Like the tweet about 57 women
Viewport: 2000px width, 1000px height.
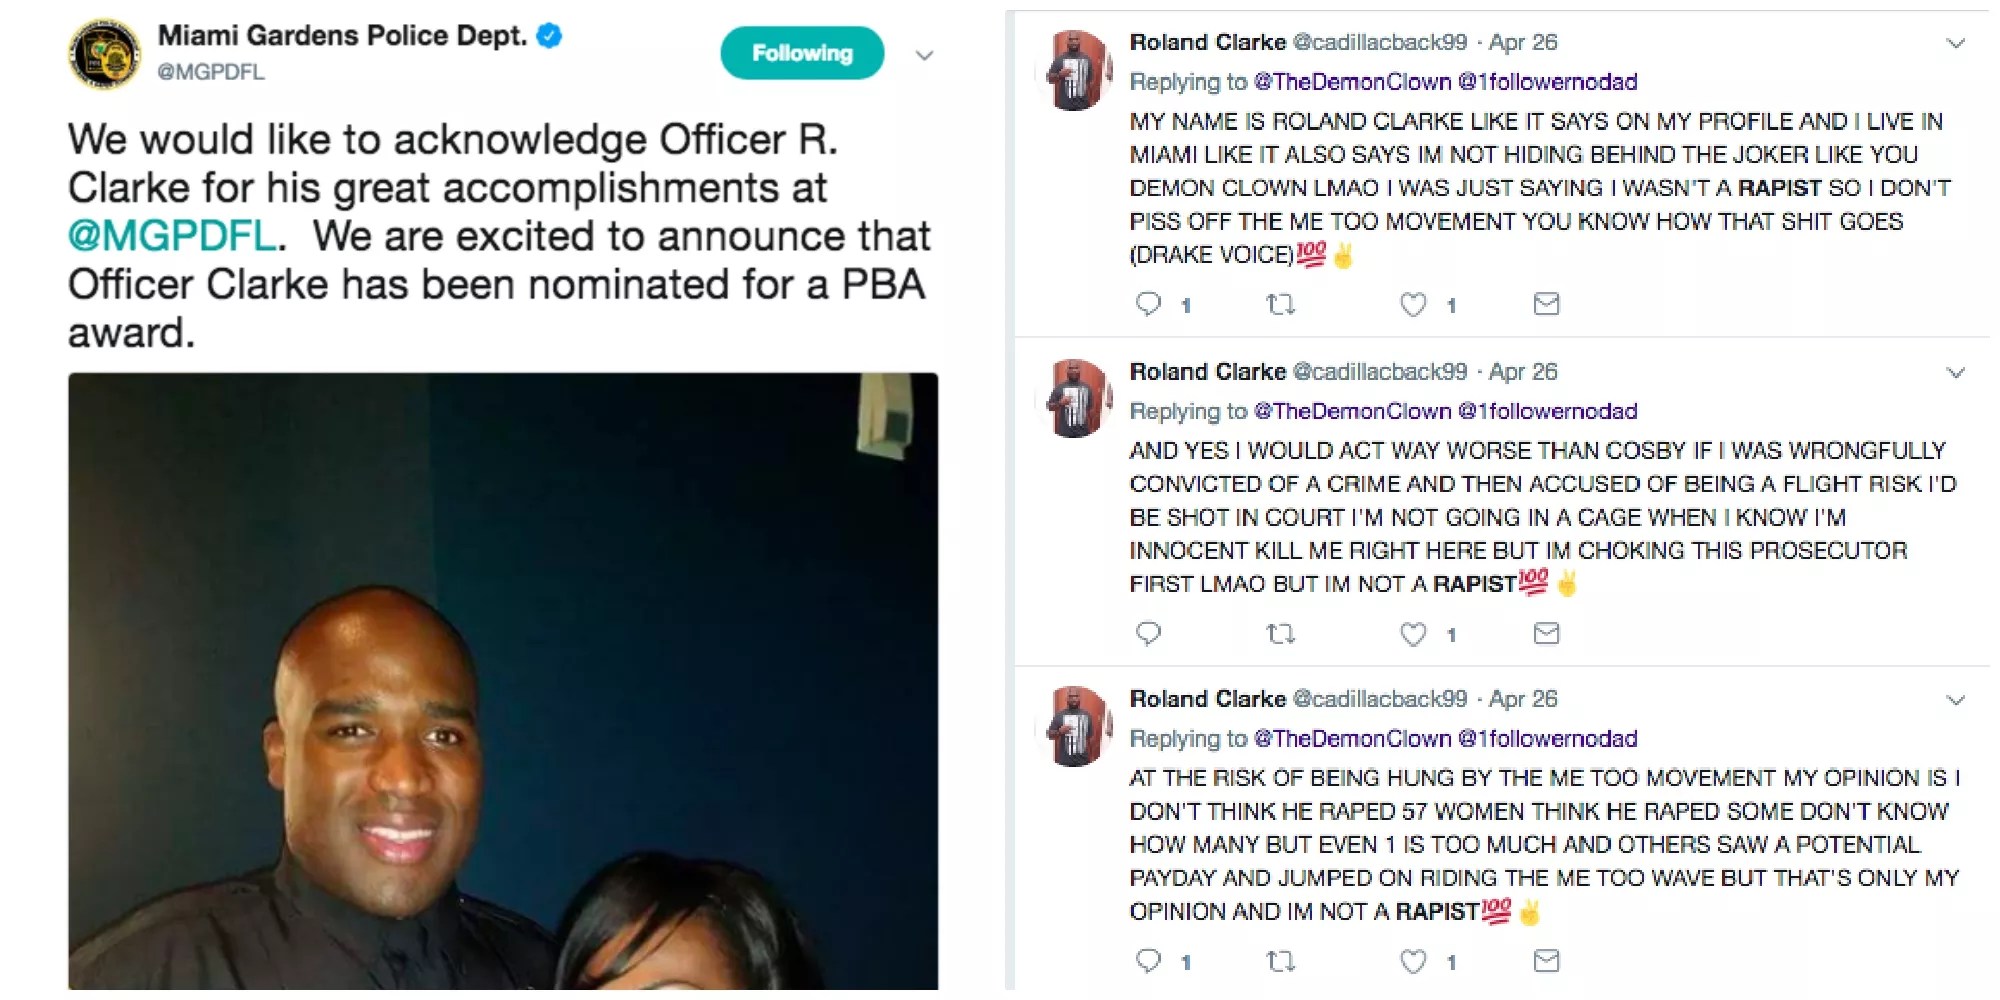point(1413,961)
